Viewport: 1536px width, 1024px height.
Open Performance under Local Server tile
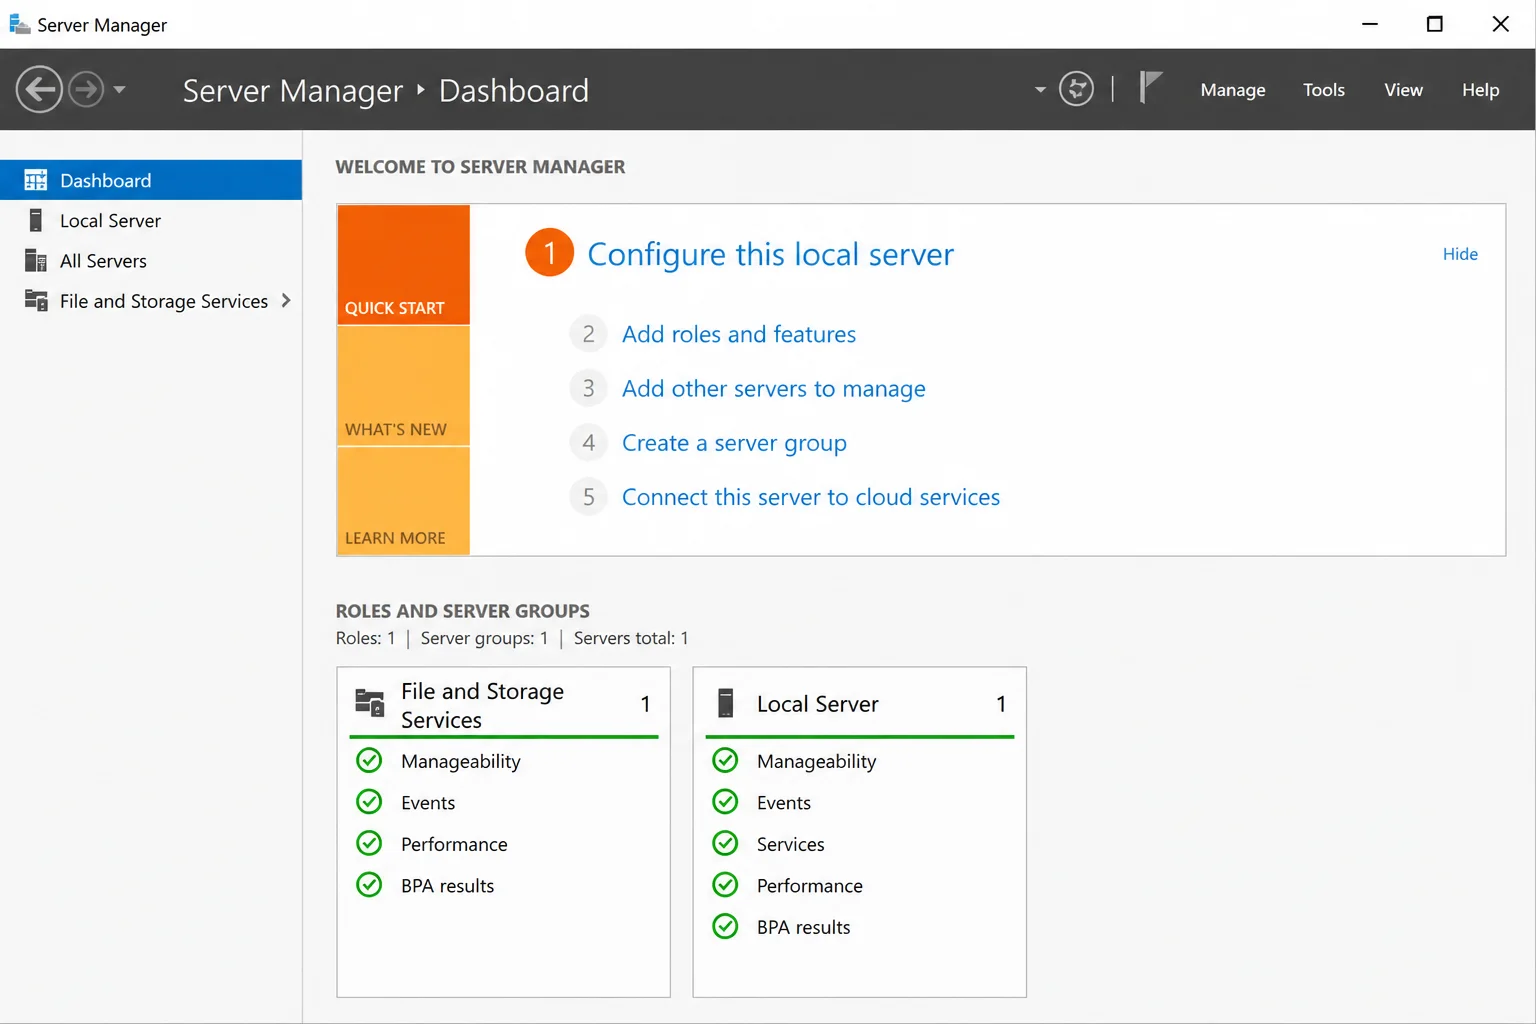[x=810, y=886]
